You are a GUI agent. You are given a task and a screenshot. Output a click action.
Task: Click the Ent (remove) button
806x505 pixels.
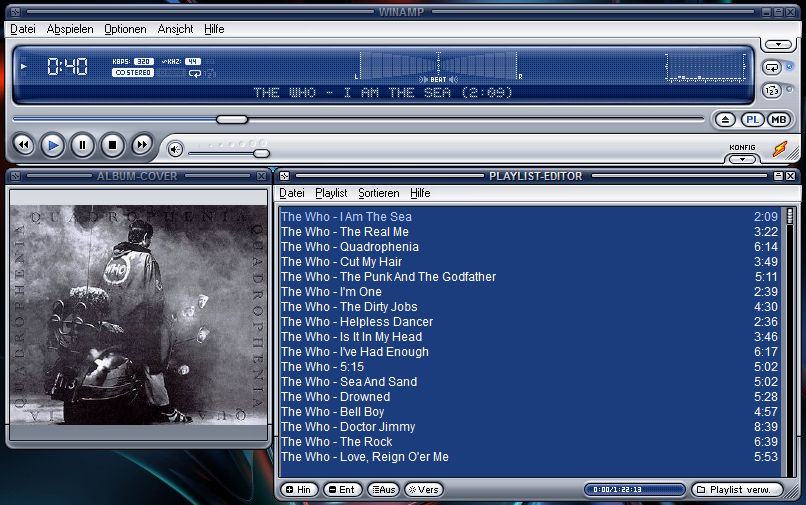(x=342, y=490)
